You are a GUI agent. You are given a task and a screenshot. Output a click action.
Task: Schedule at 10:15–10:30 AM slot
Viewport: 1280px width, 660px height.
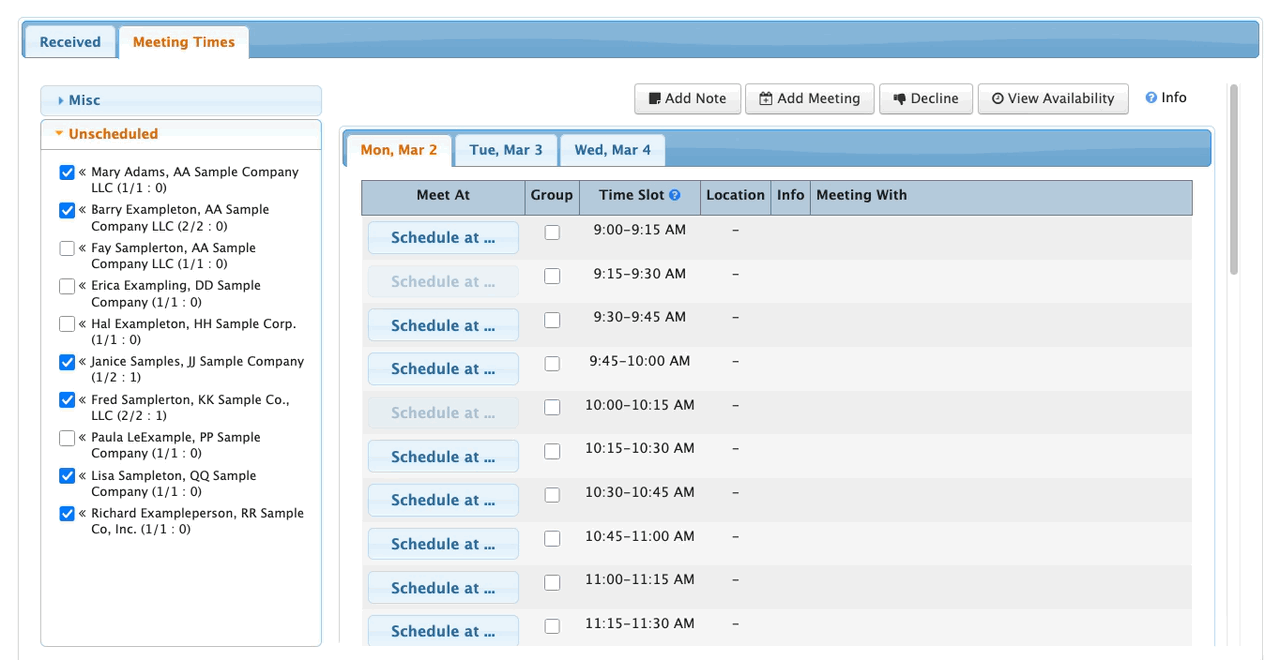443,457
